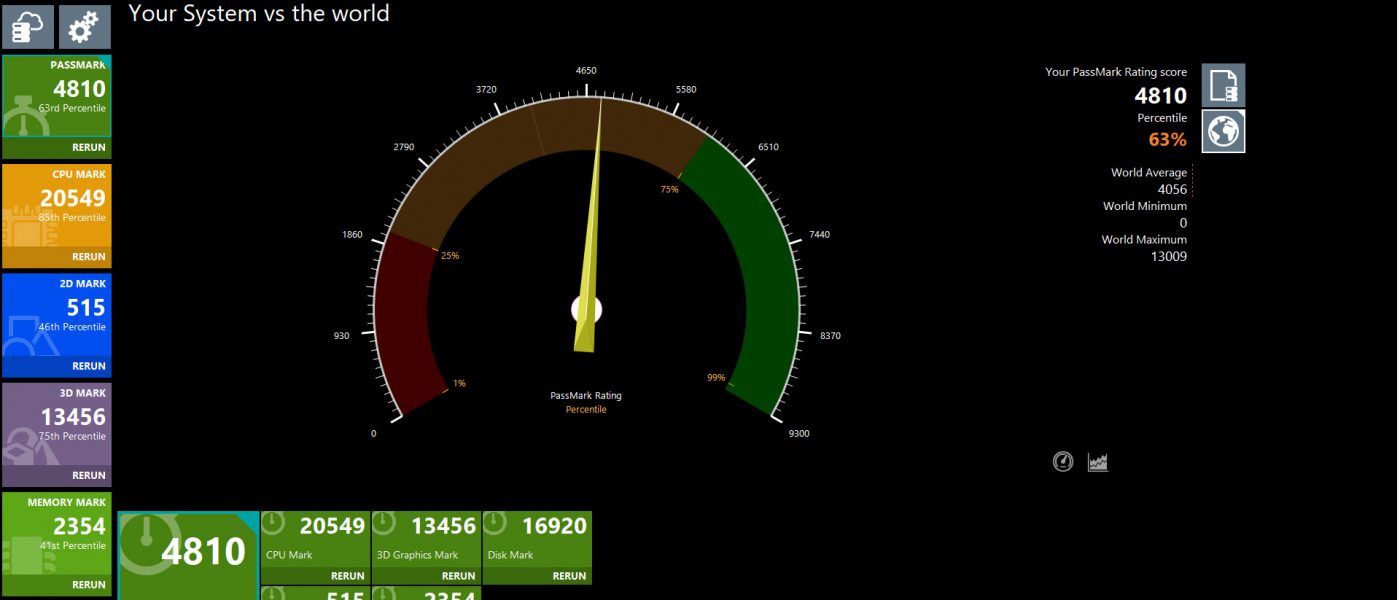Open the Disk Mark 16920 tile
Image resolution: width=1400 pixels, height=600 pixels.
click(537, 539)
